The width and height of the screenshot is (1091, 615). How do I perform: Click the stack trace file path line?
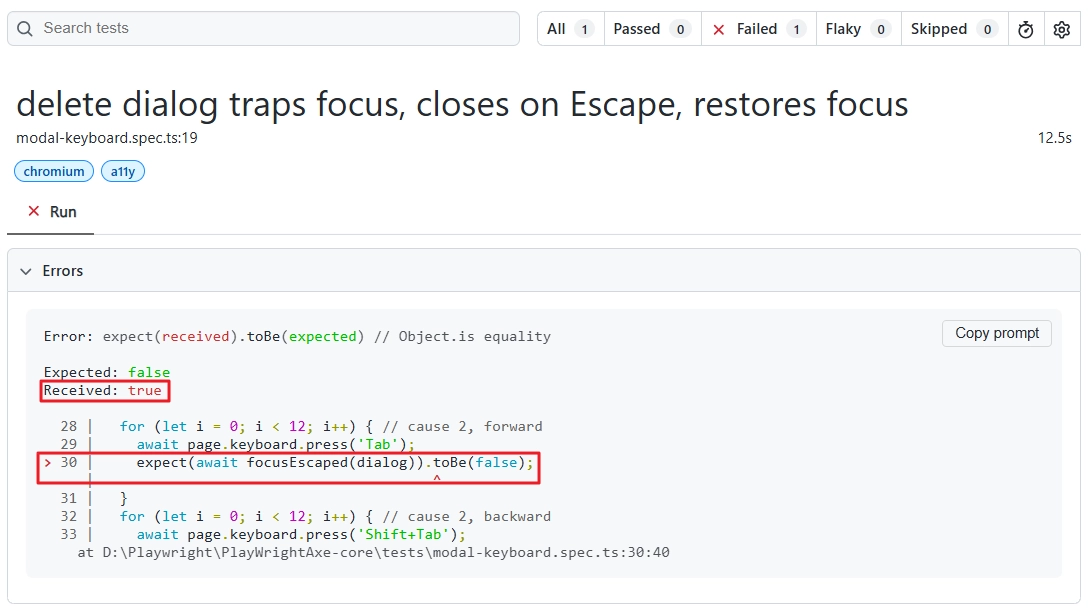(x=374, y=552)
